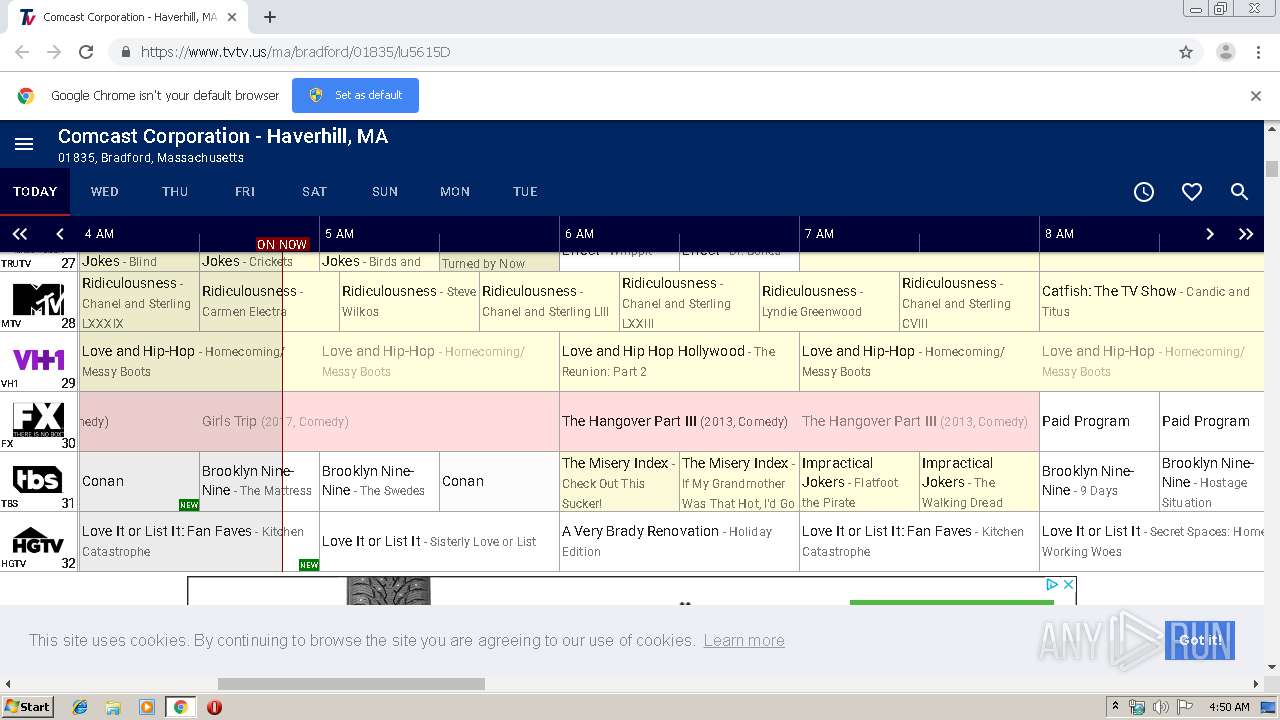The image size is (1280, 720).
Task: Switch to TUE tab
Action: [525, 192]
